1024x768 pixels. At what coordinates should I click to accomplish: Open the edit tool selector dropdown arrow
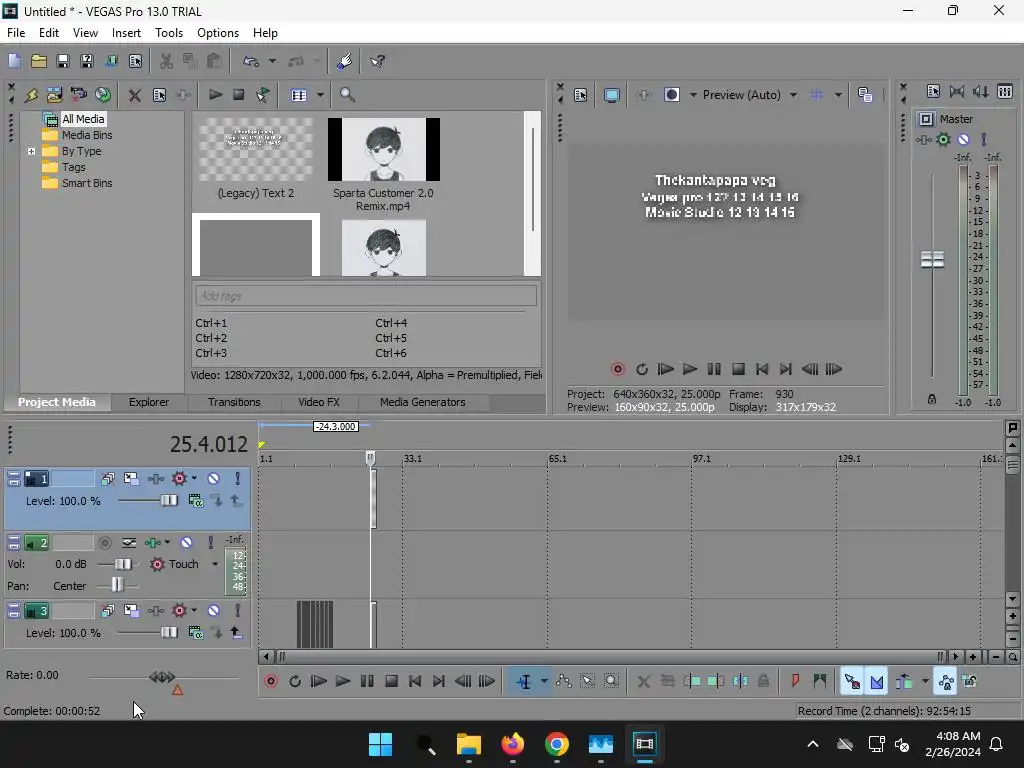coord(544,681)
